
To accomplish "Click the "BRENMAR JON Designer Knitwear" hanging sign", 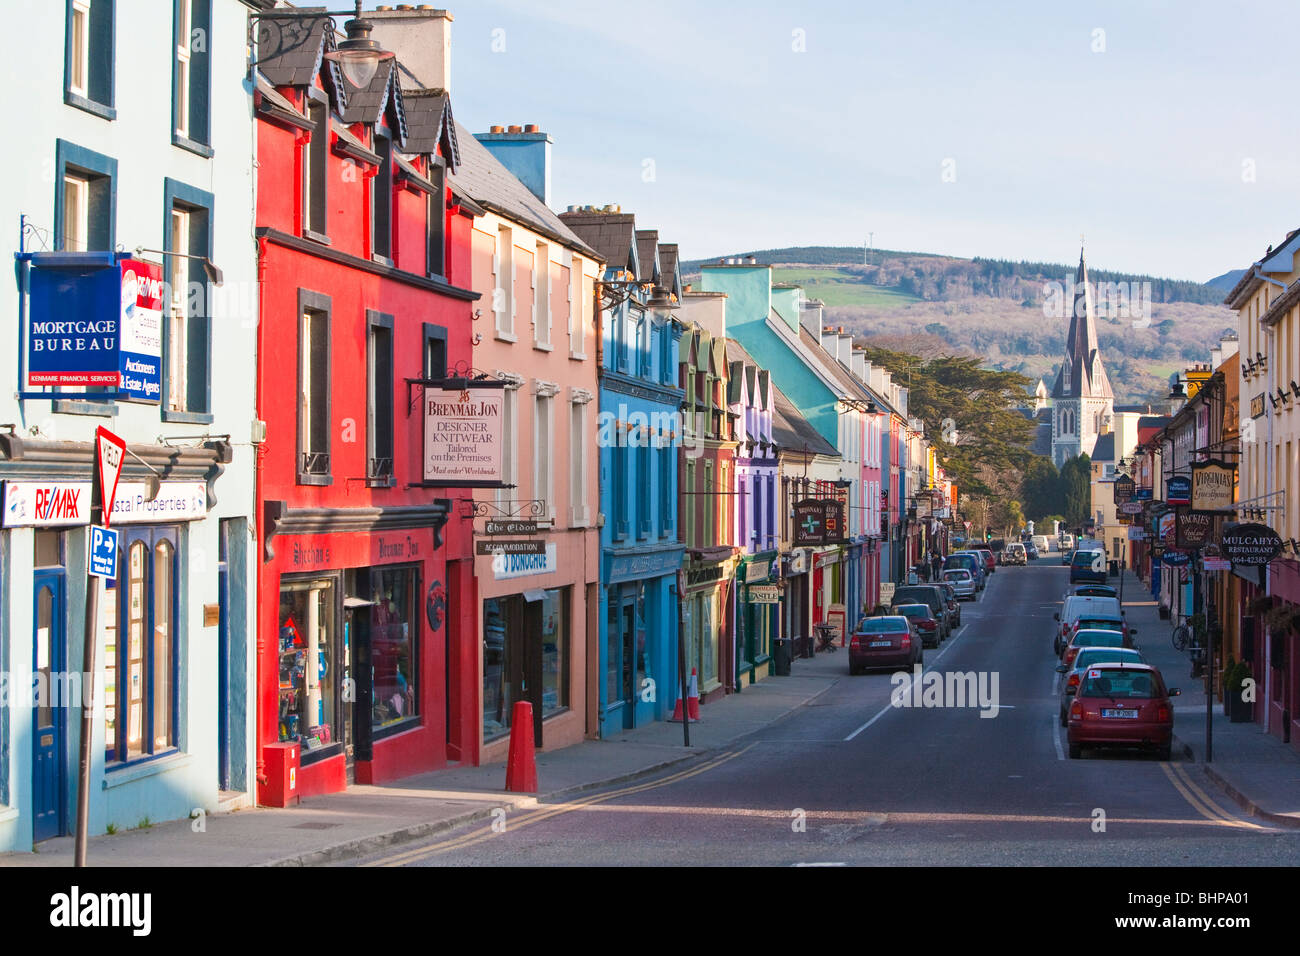I will [x=462, y=435].
